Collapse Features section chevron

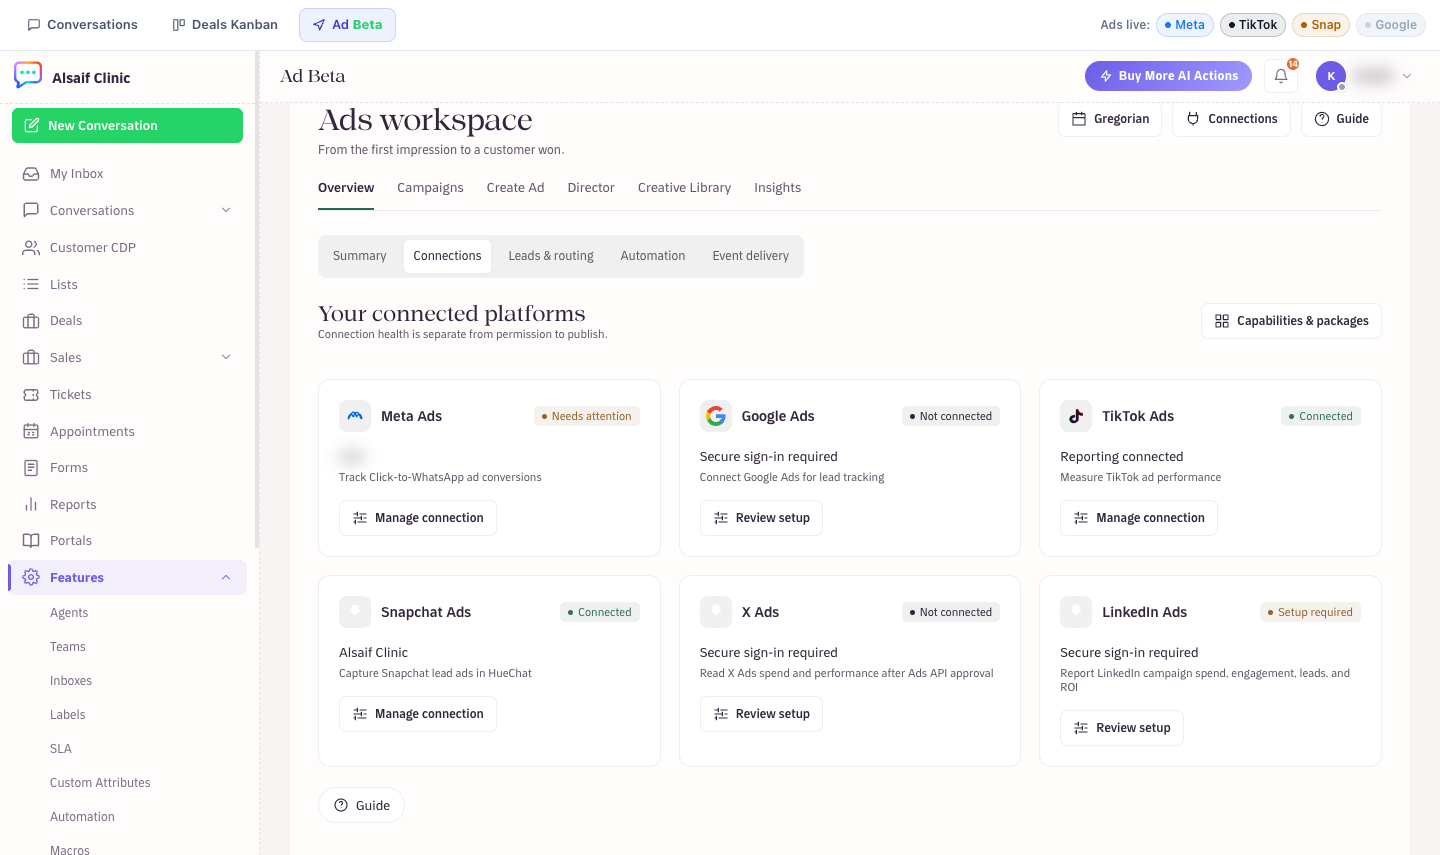(x=226, y=578)
